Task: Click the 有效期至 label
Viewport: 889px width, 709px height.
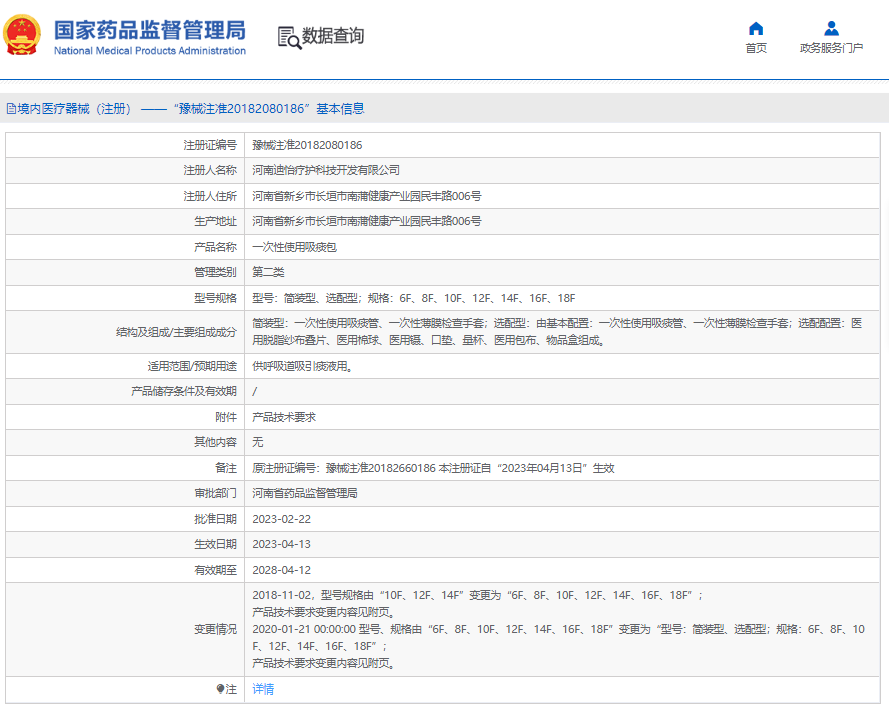Action: pos(215,570)
